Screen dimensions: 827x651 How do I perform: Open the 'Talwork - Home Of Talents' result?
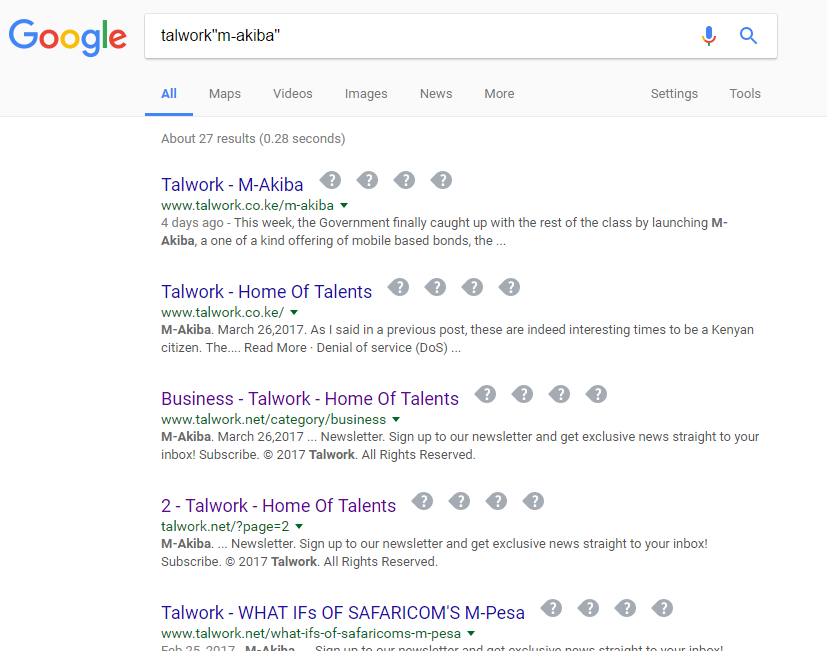point(266,292)
